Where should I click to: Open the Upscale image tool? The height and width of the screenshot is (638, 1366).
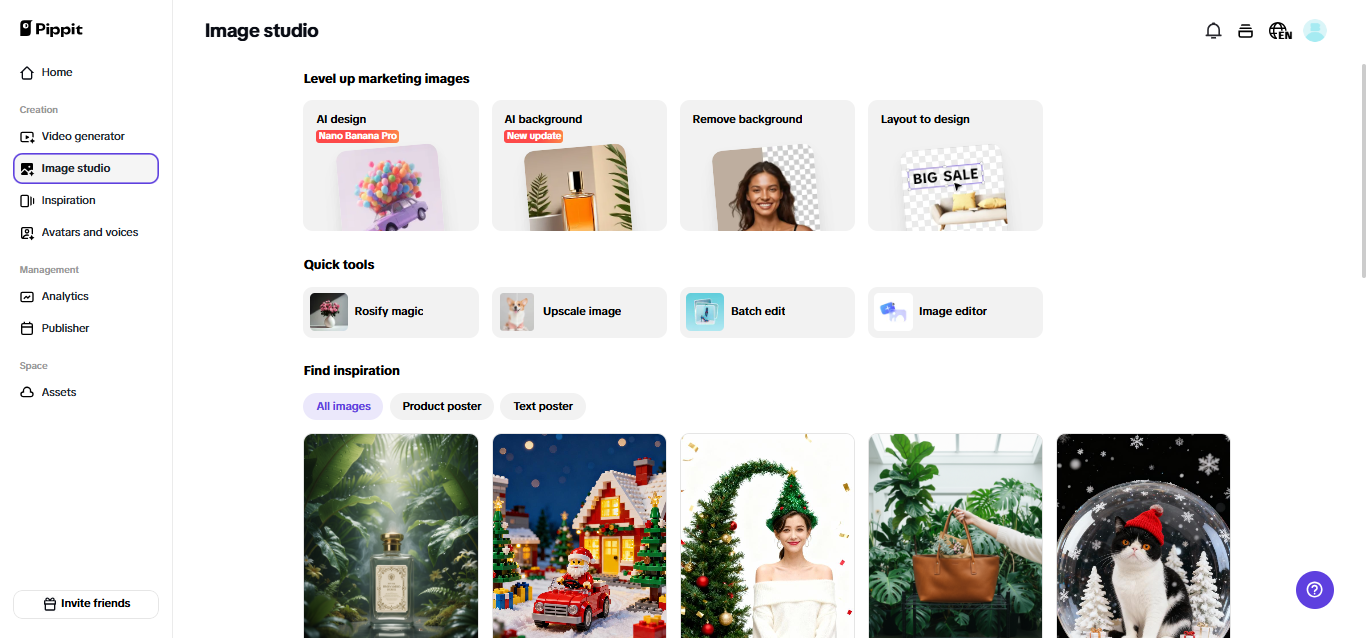coord(579,312)
